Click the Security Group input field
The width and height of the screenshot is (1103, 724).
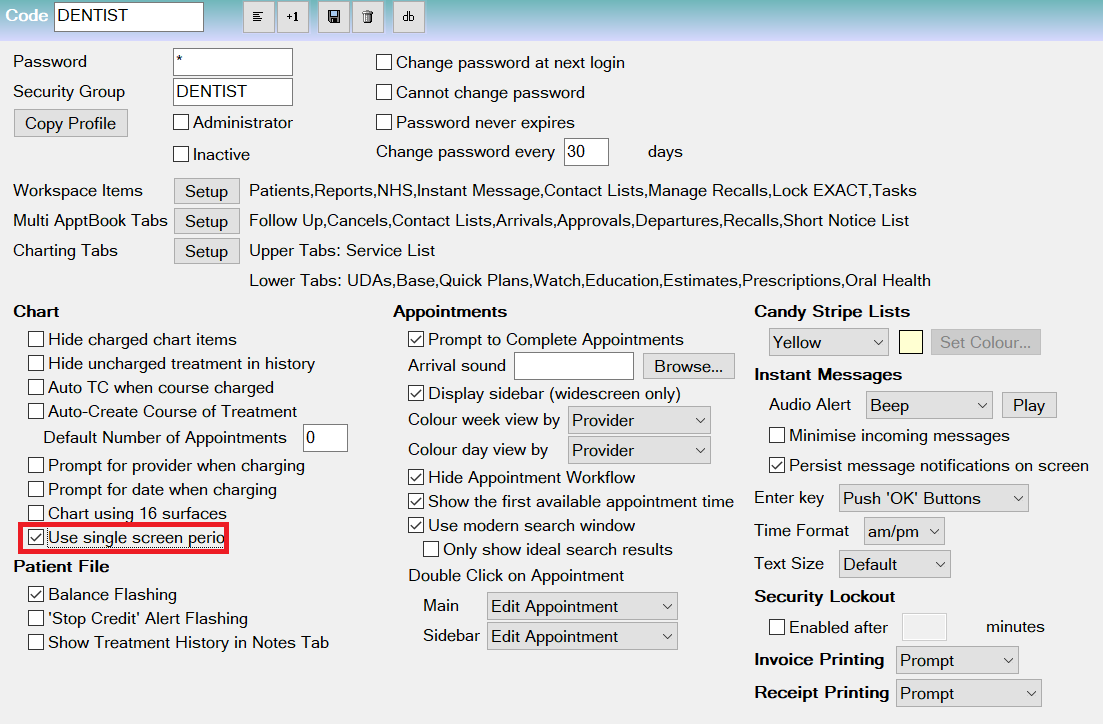233,91
